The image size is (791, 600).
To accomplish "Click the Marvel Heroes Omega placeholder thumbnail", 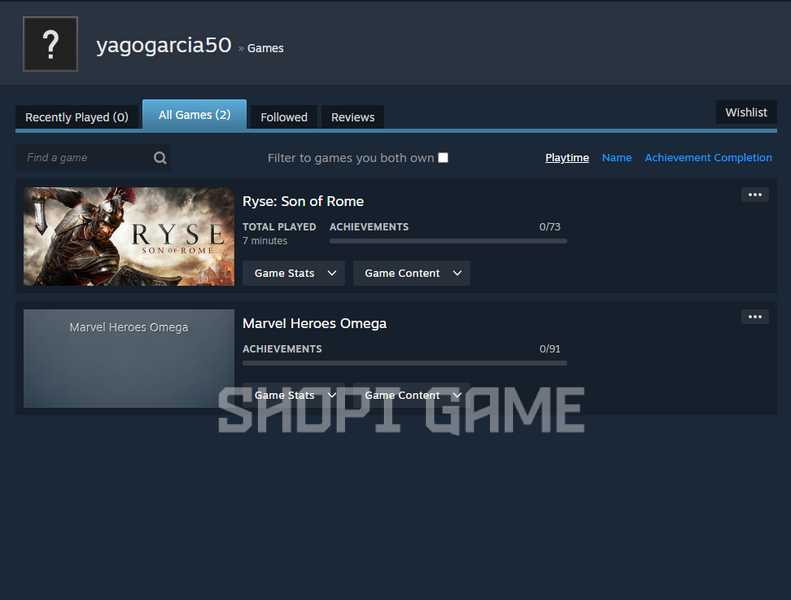I will click(x=129, y=359).
